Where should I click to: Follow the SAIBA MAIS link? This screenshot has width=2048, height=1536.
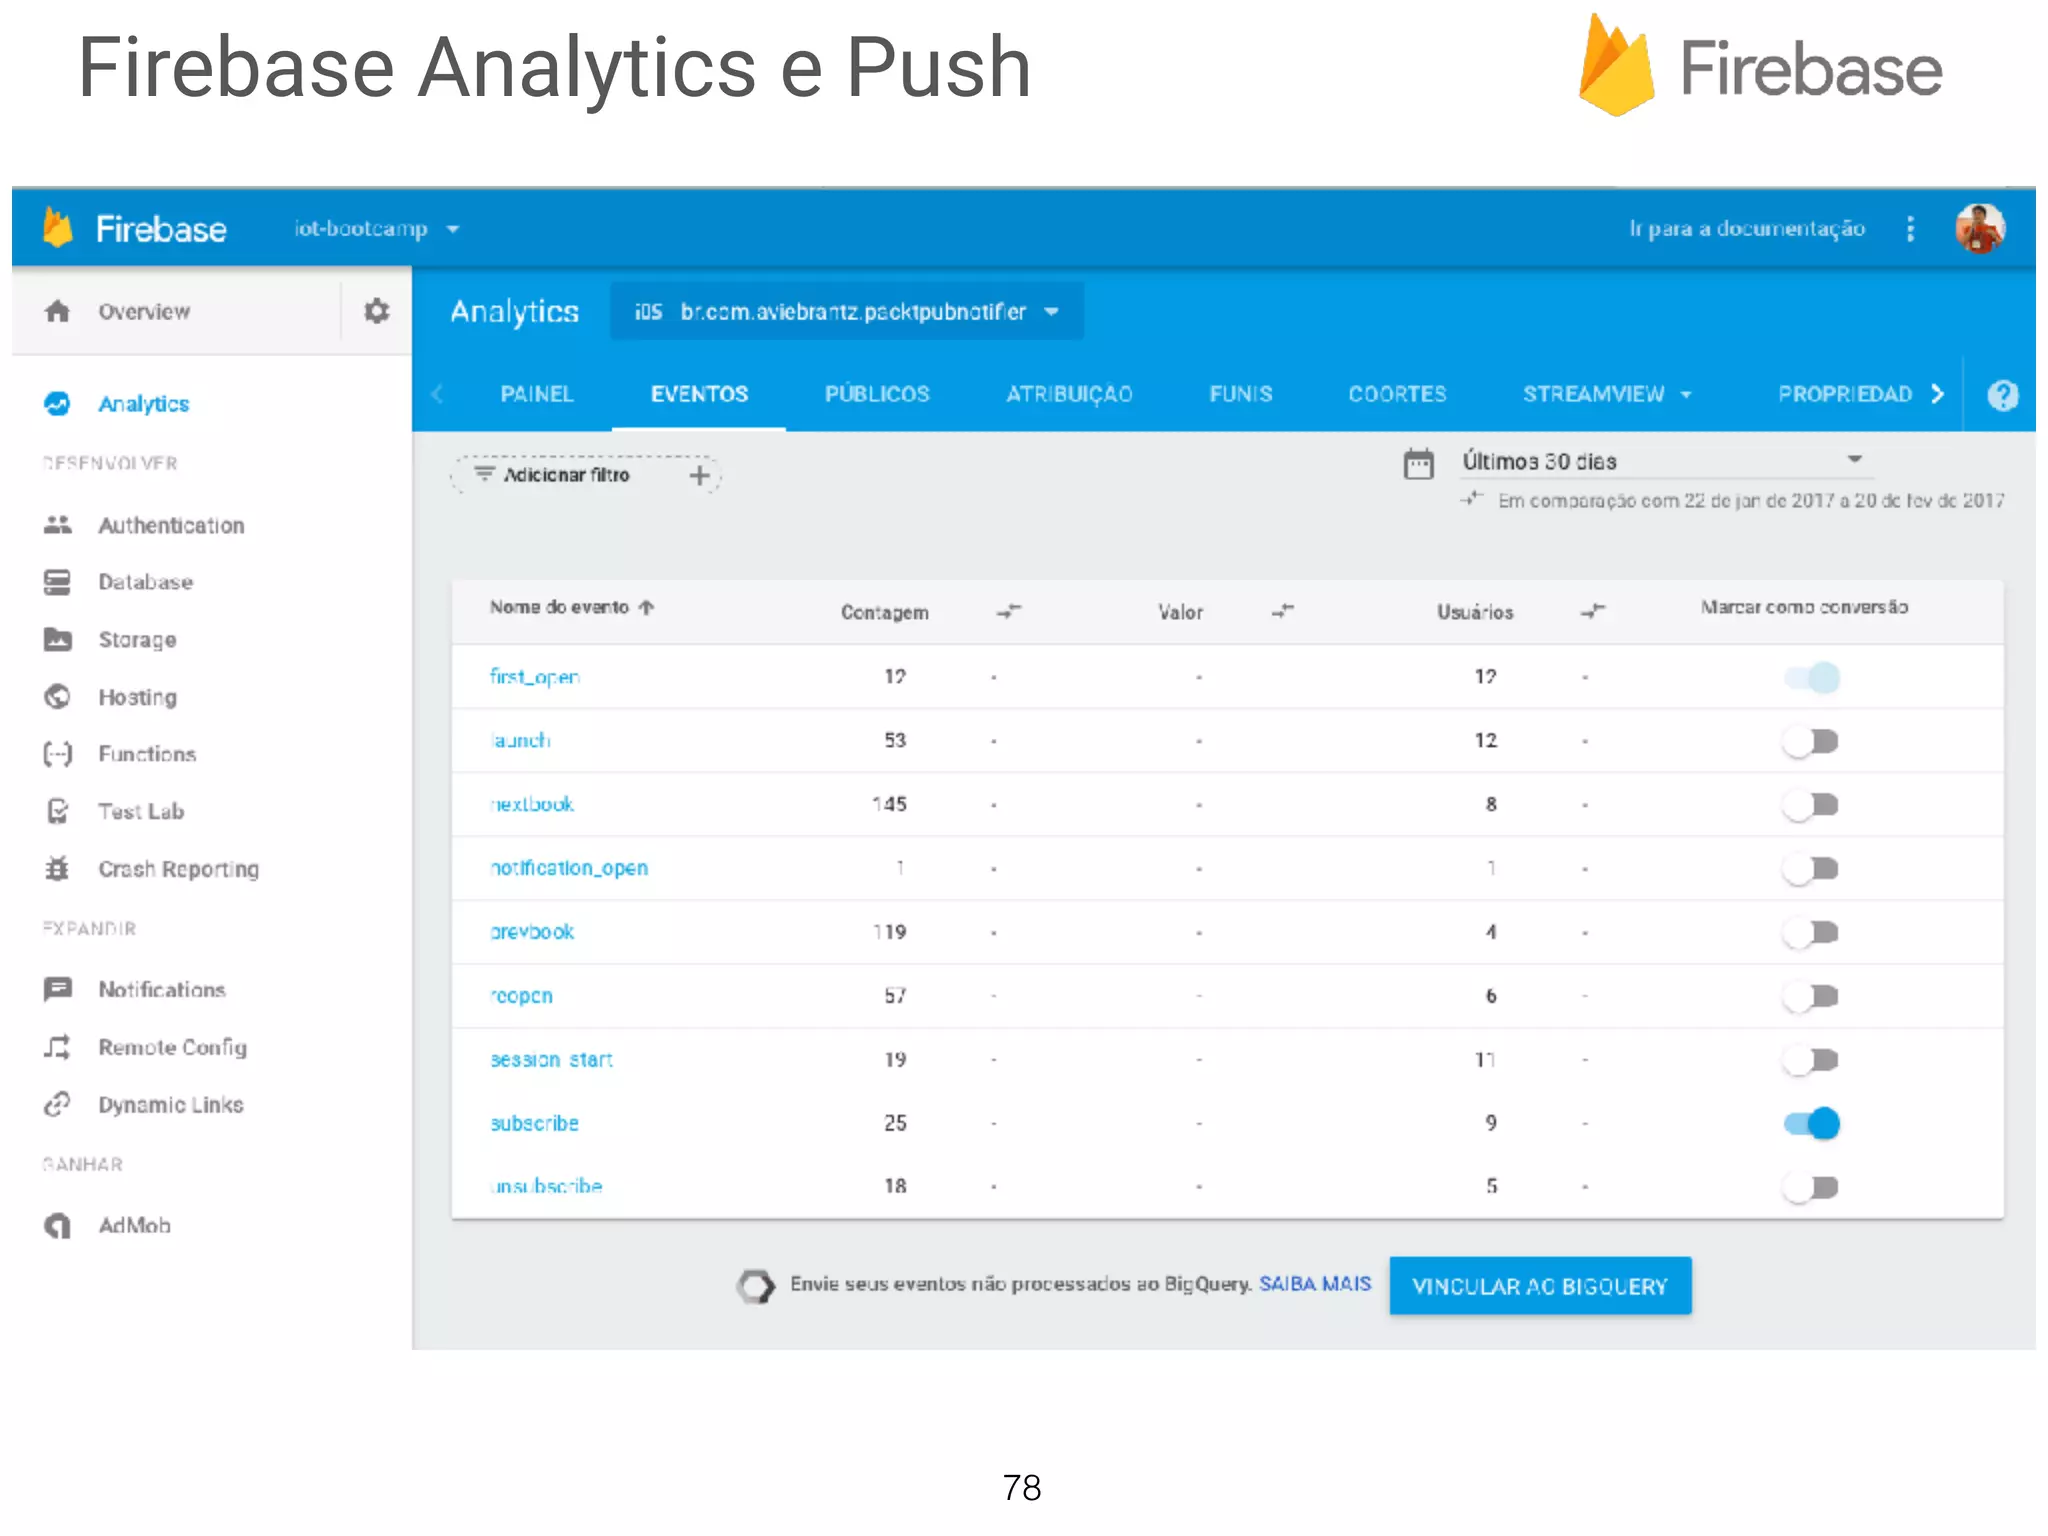click(1315, 1284)
